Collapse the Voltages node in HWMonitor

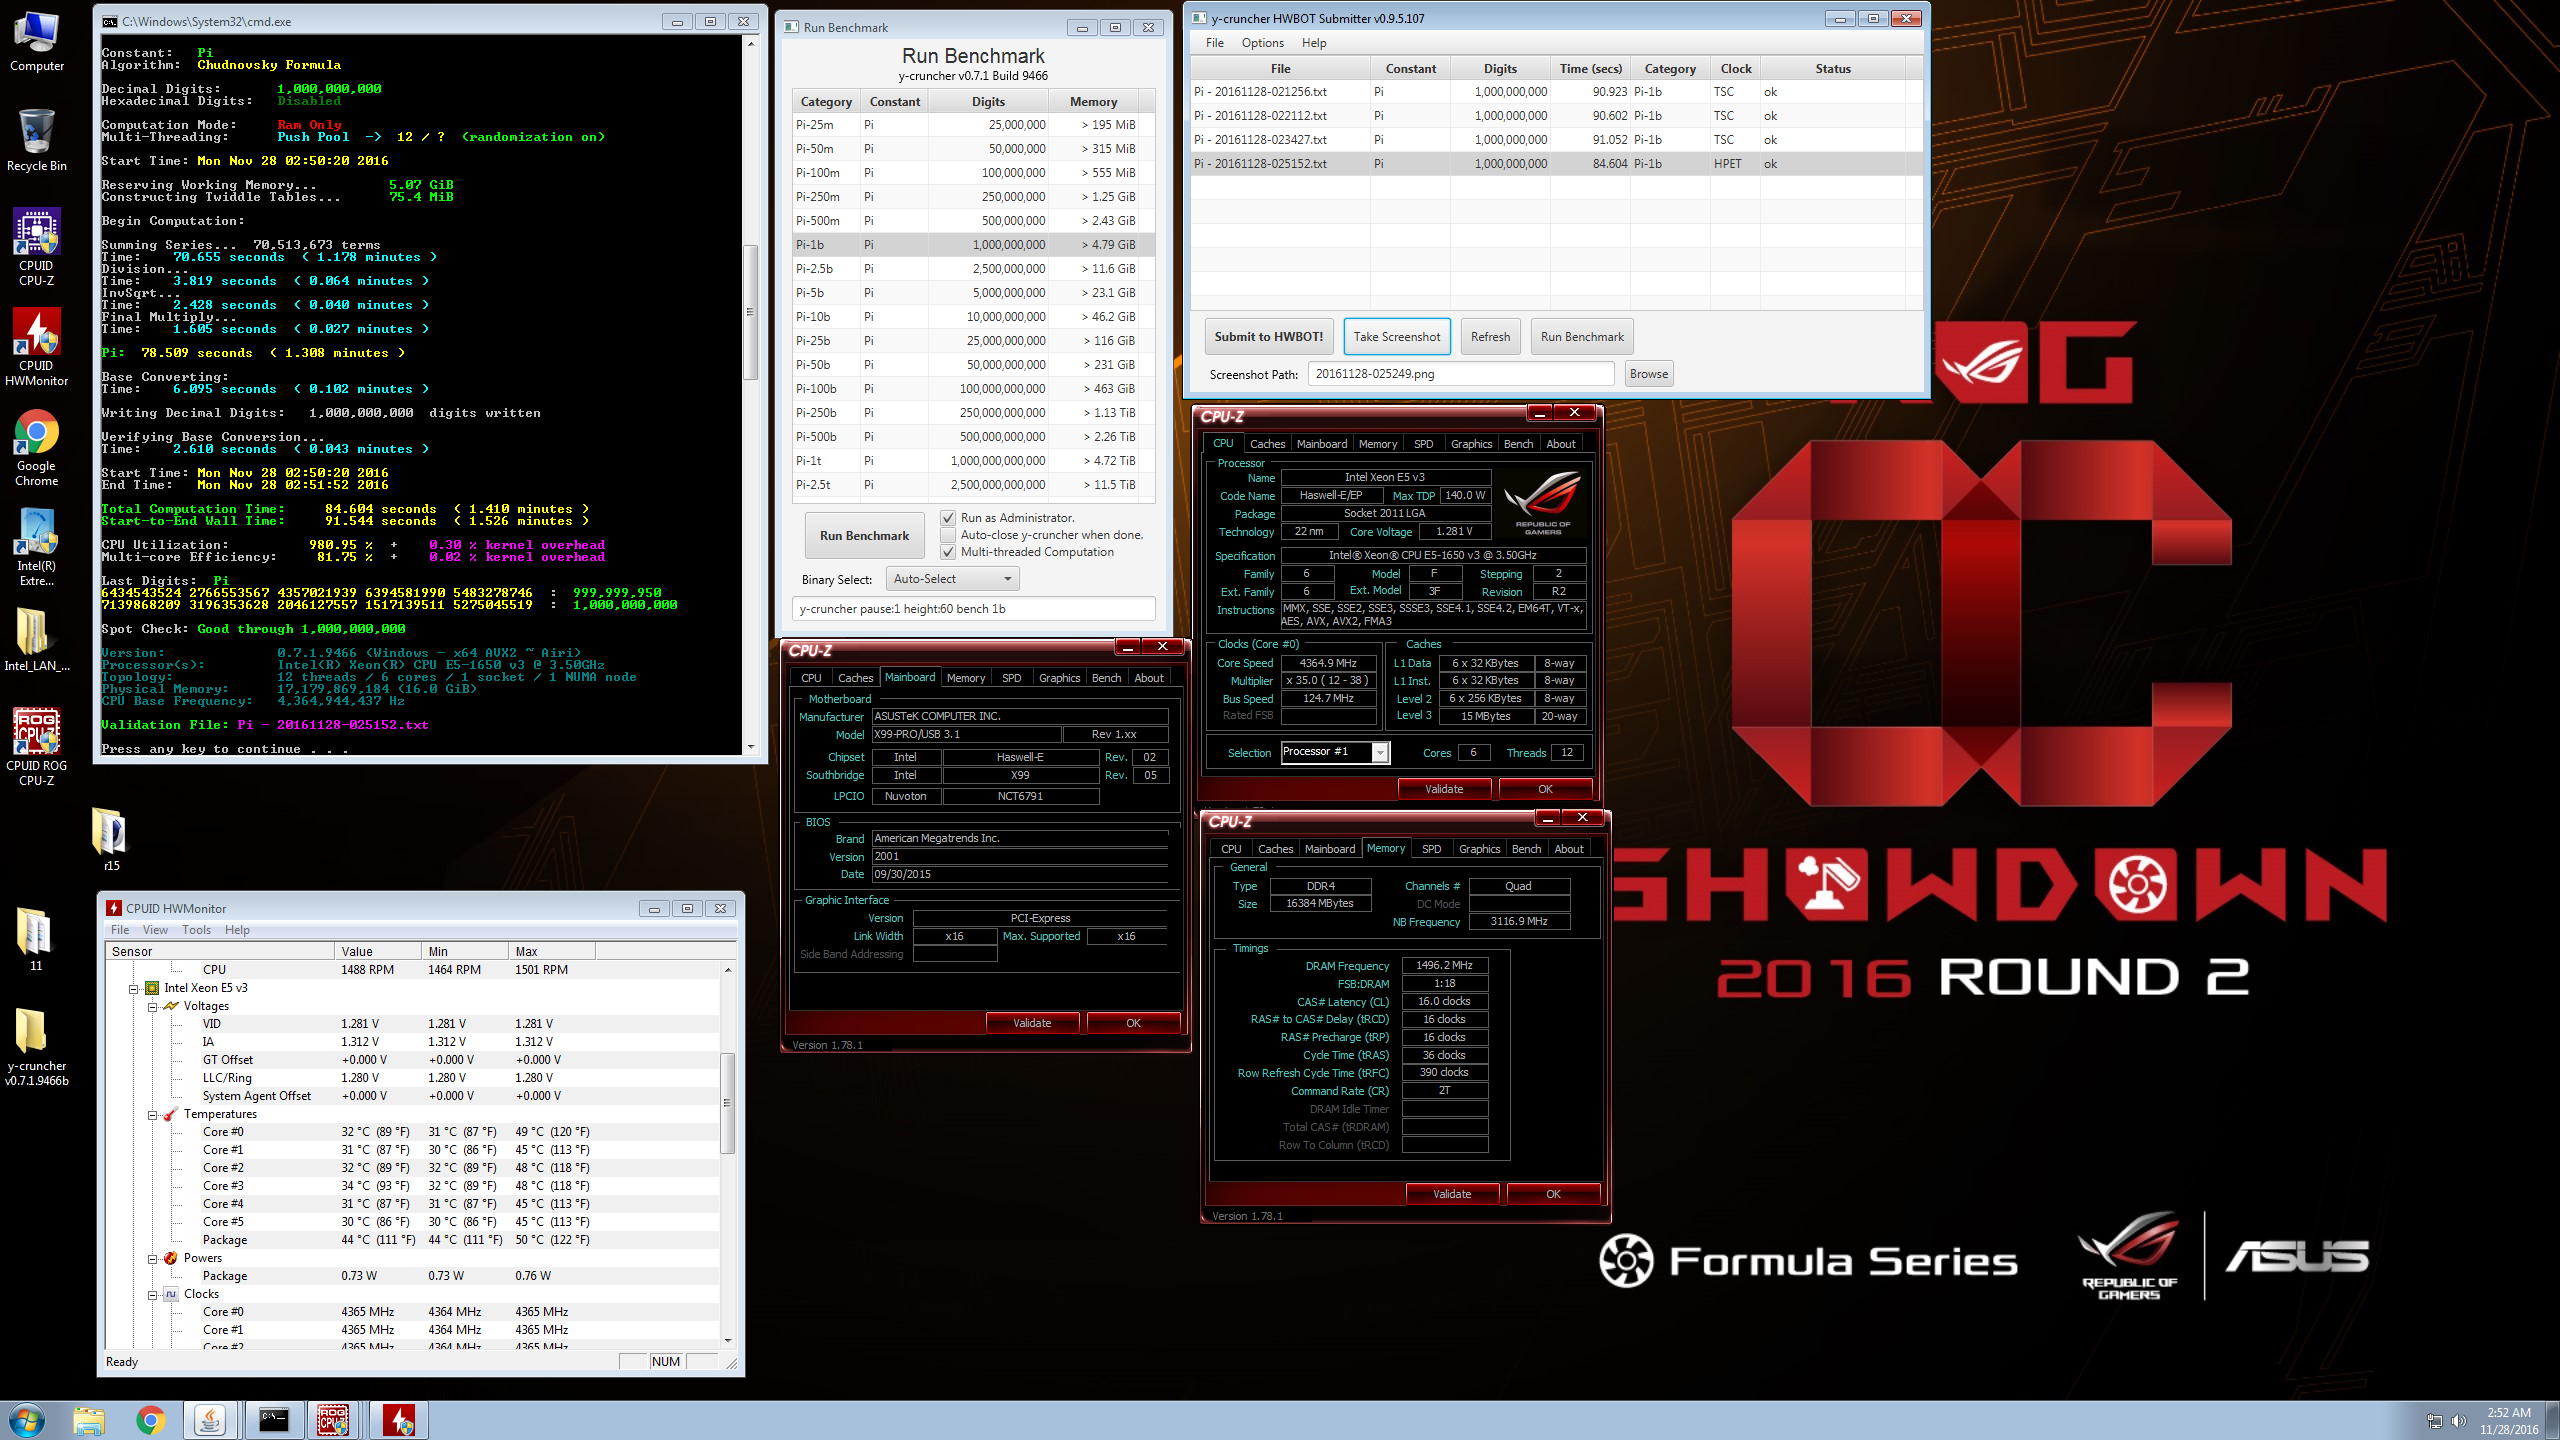coord(153,1006)
